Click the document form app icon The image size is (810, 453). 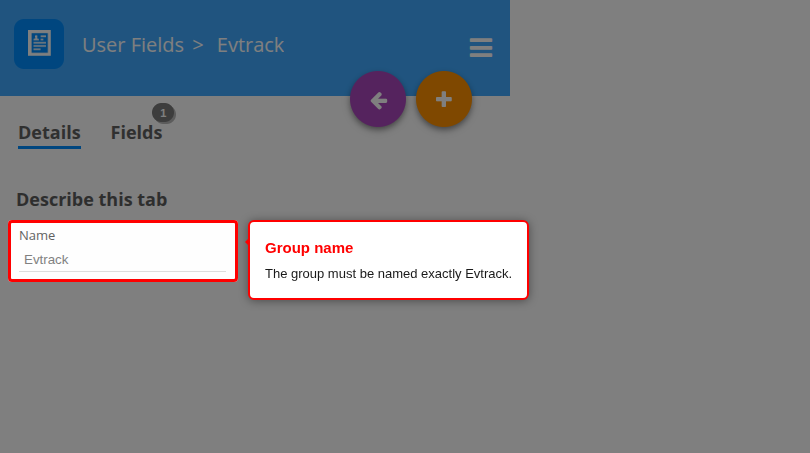click(39, 44)
